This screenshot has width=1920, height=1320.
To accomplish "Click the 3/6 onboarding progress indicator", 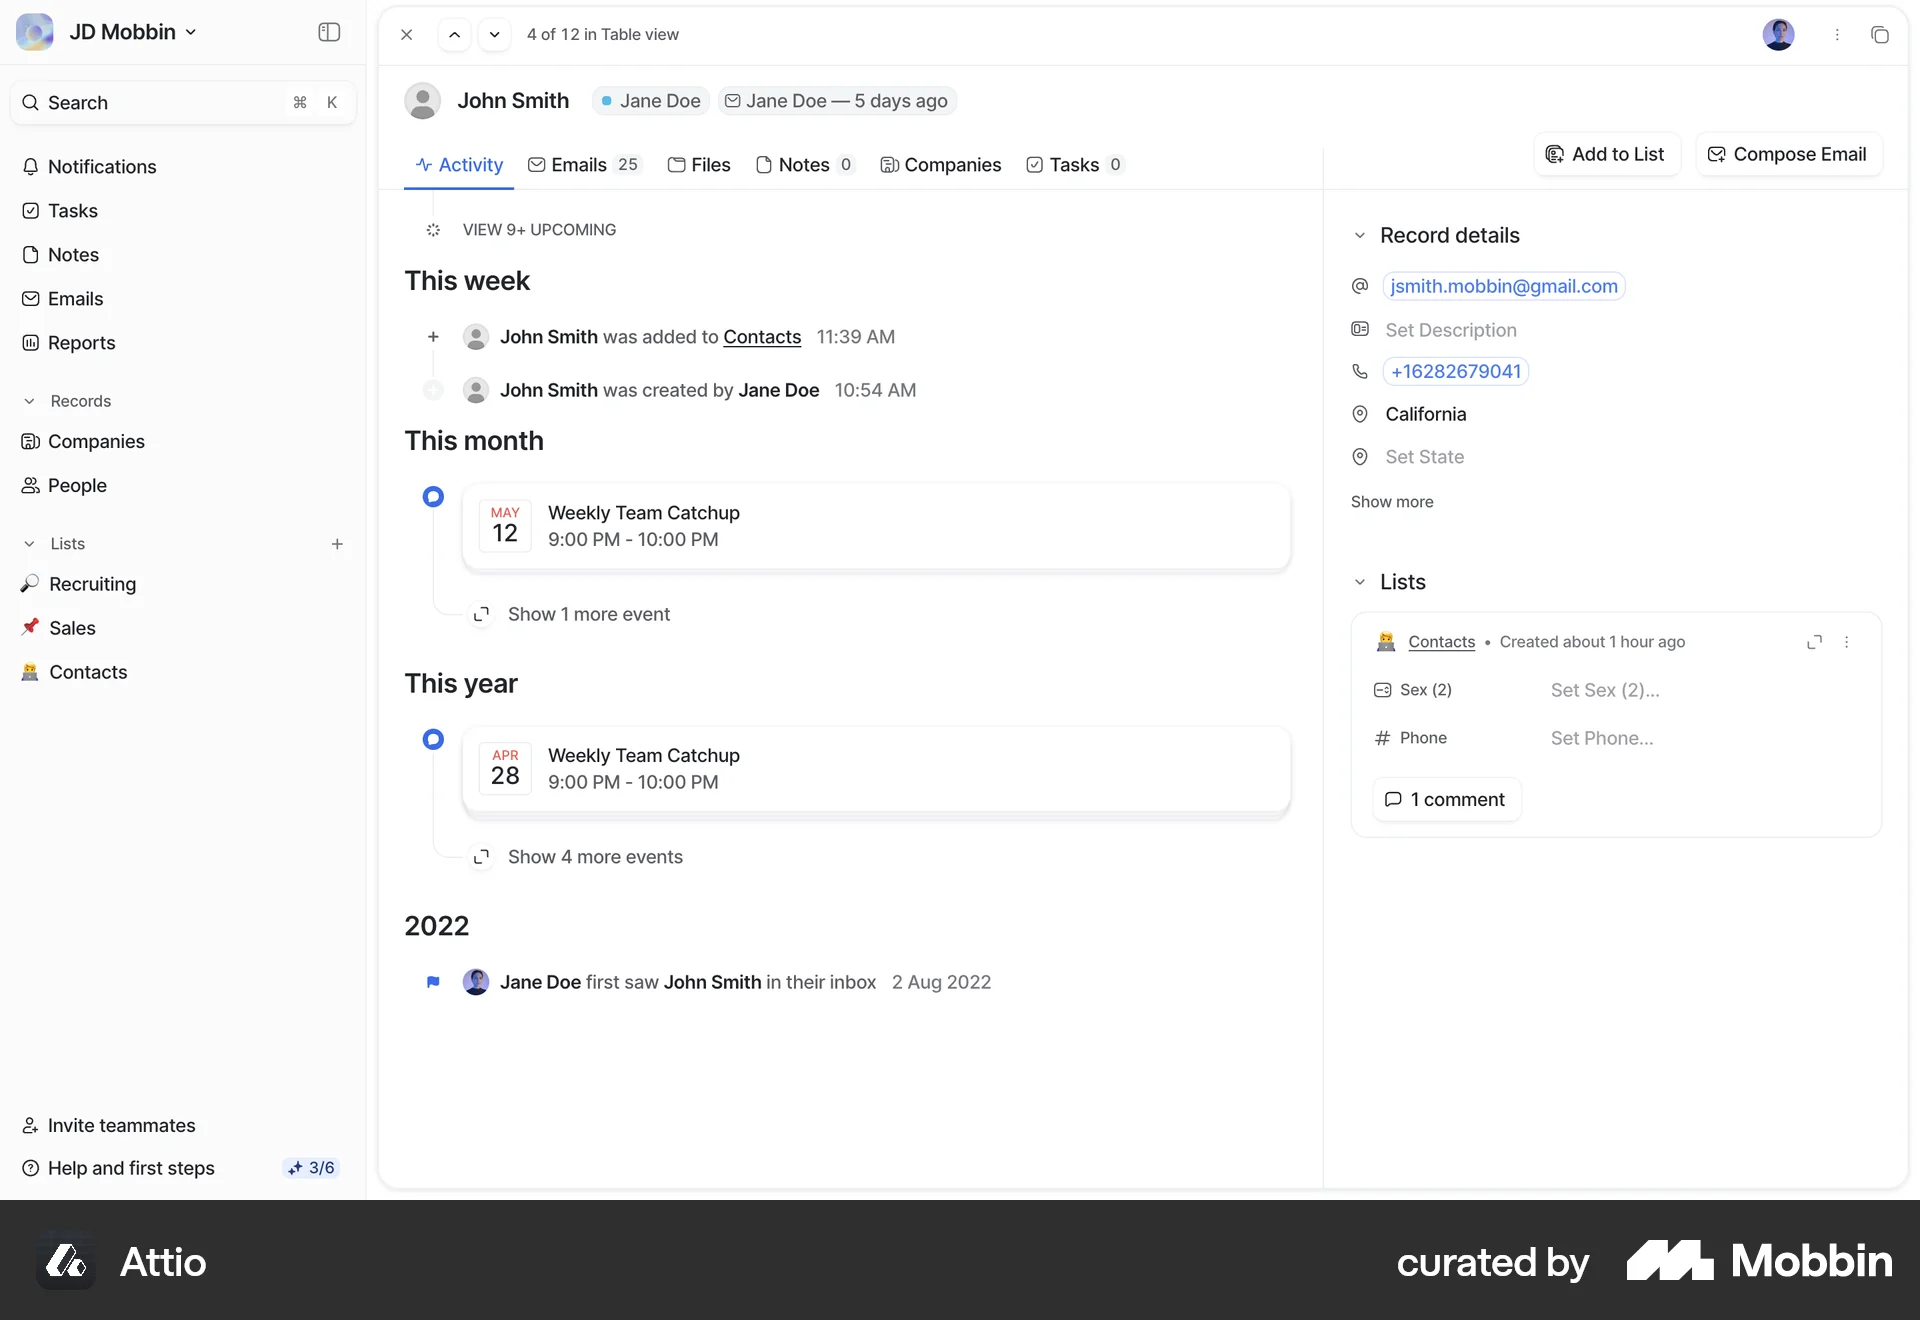I will tap(311, 1167).
